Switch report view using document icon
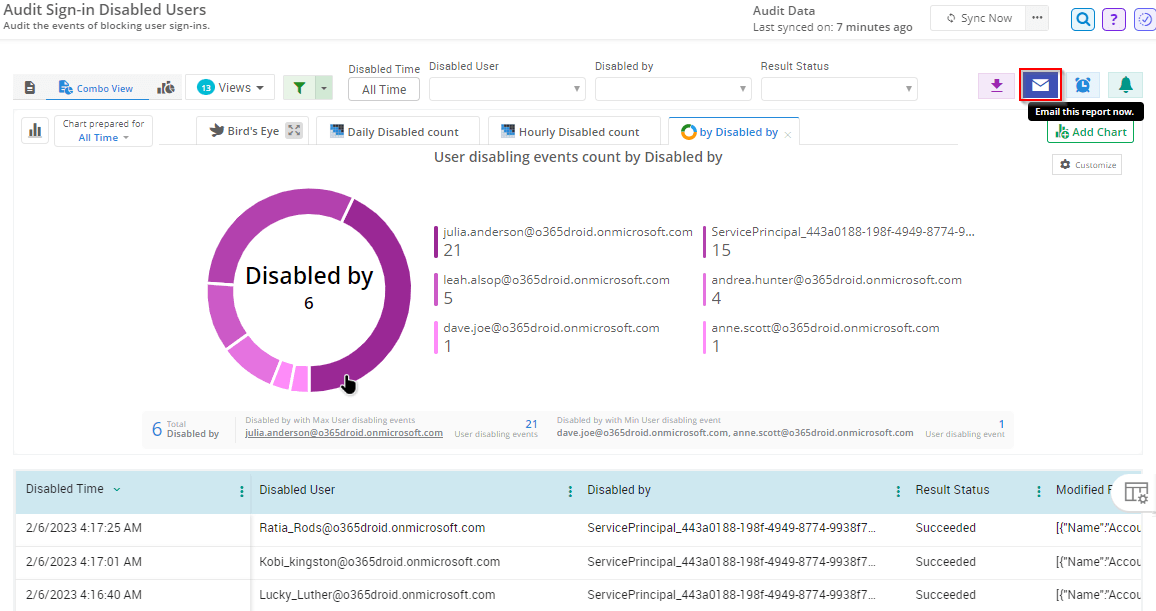1156x611 pixels. tap(28, 87)
